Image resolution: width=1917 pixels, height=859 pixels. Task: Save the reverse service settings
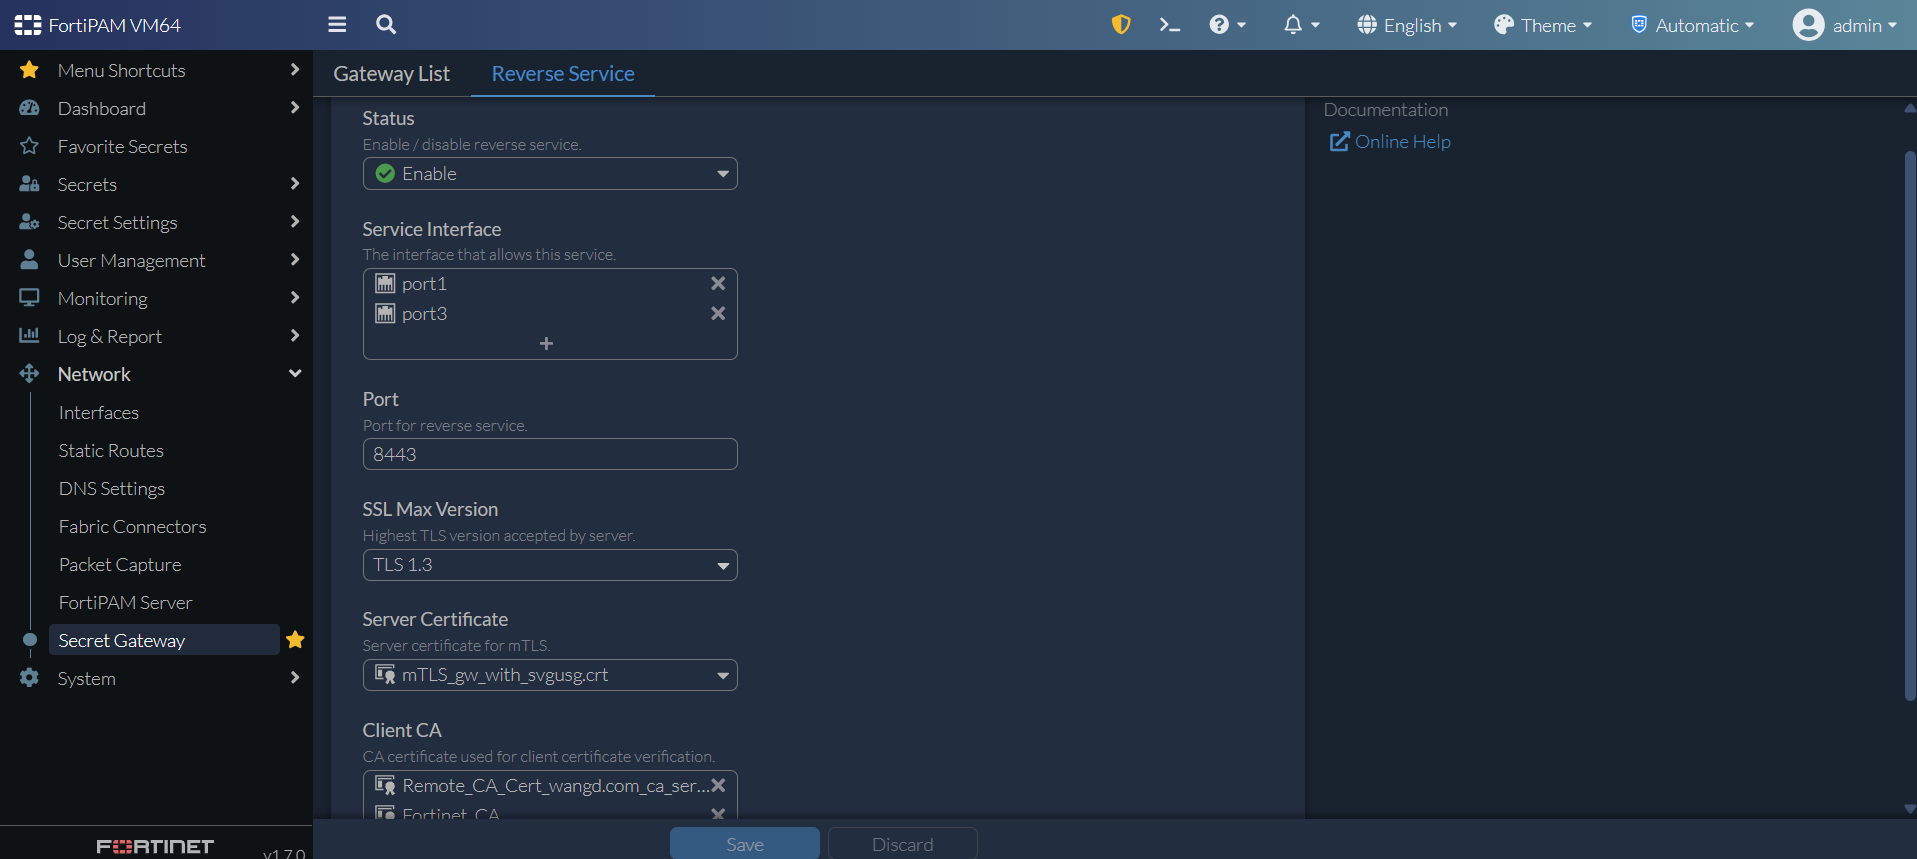coord(745,844)
